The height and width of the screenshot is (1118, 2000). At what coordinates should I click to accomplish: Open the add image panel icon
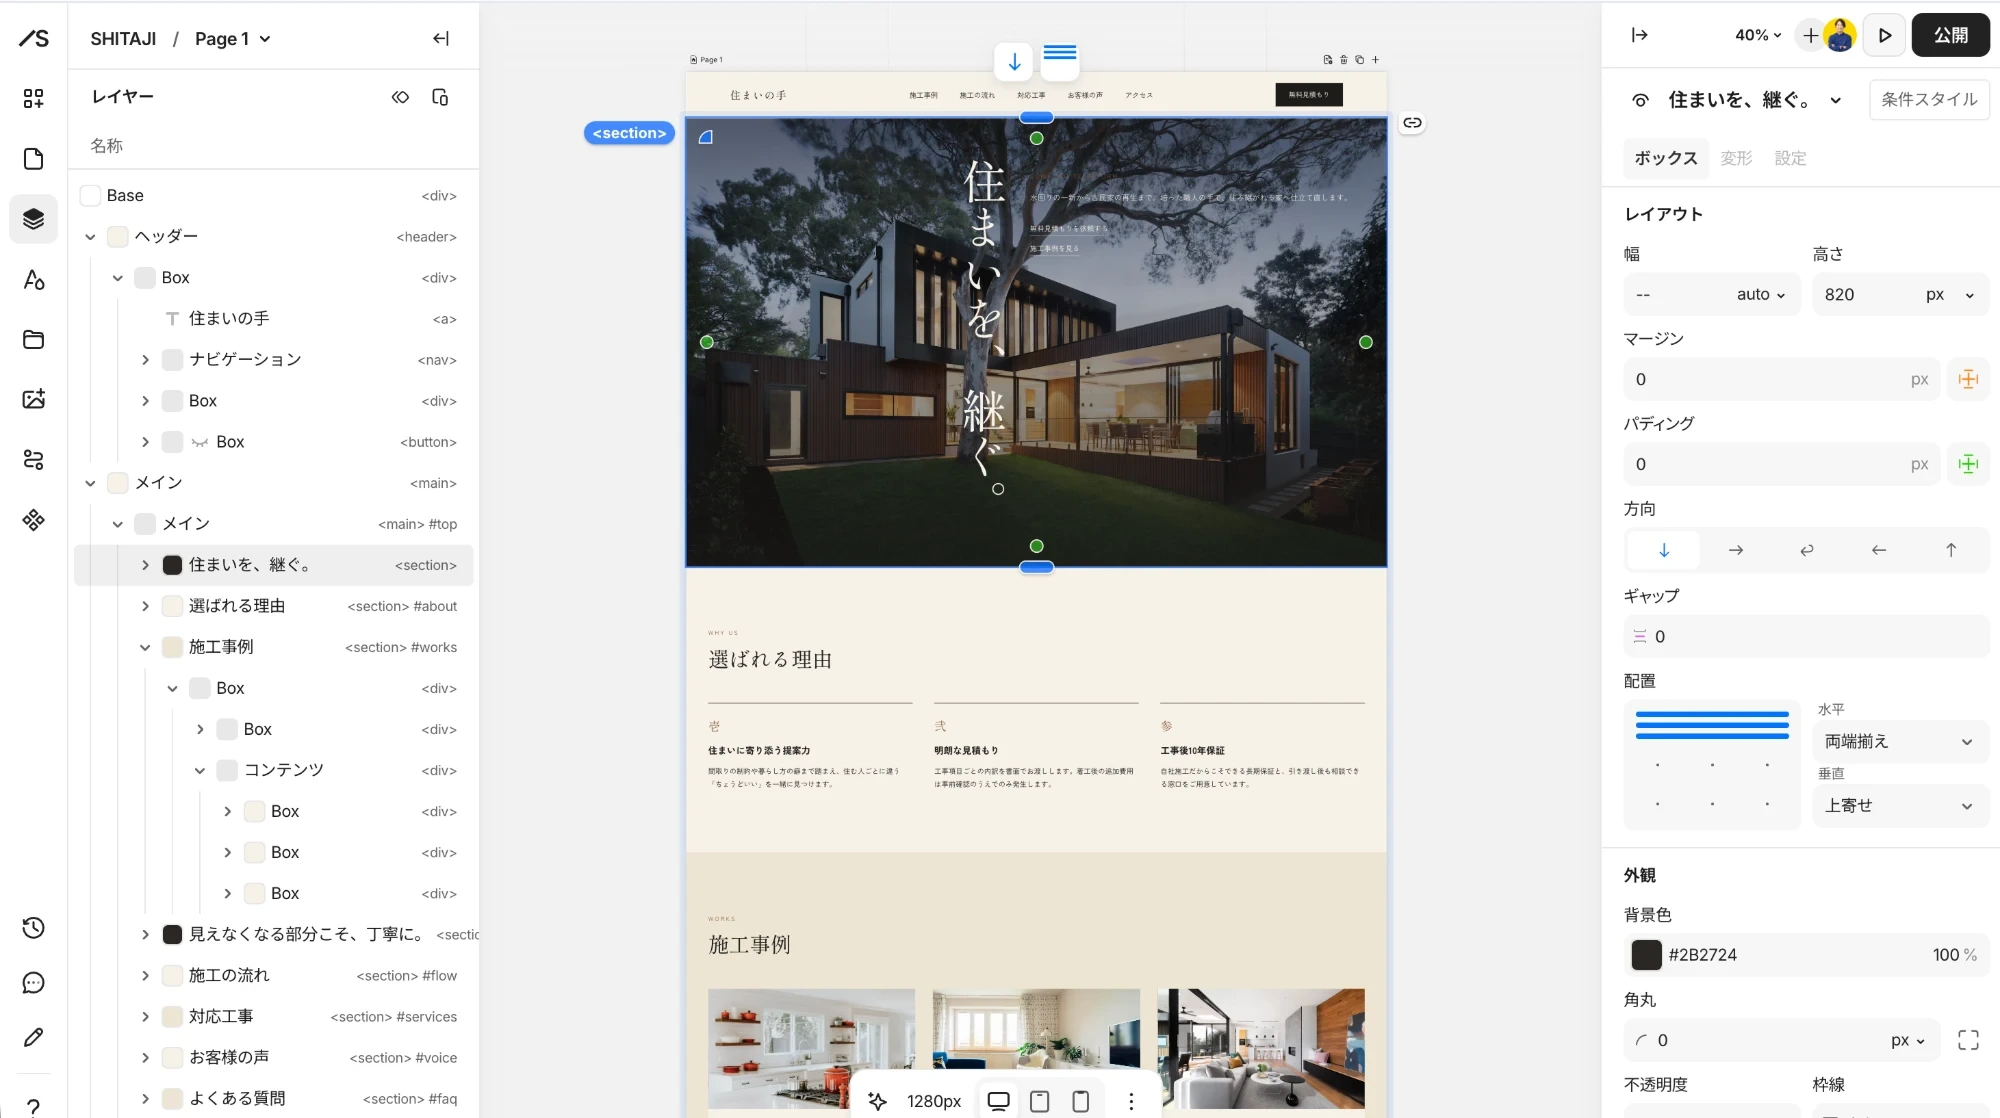(x=33, y=399)
